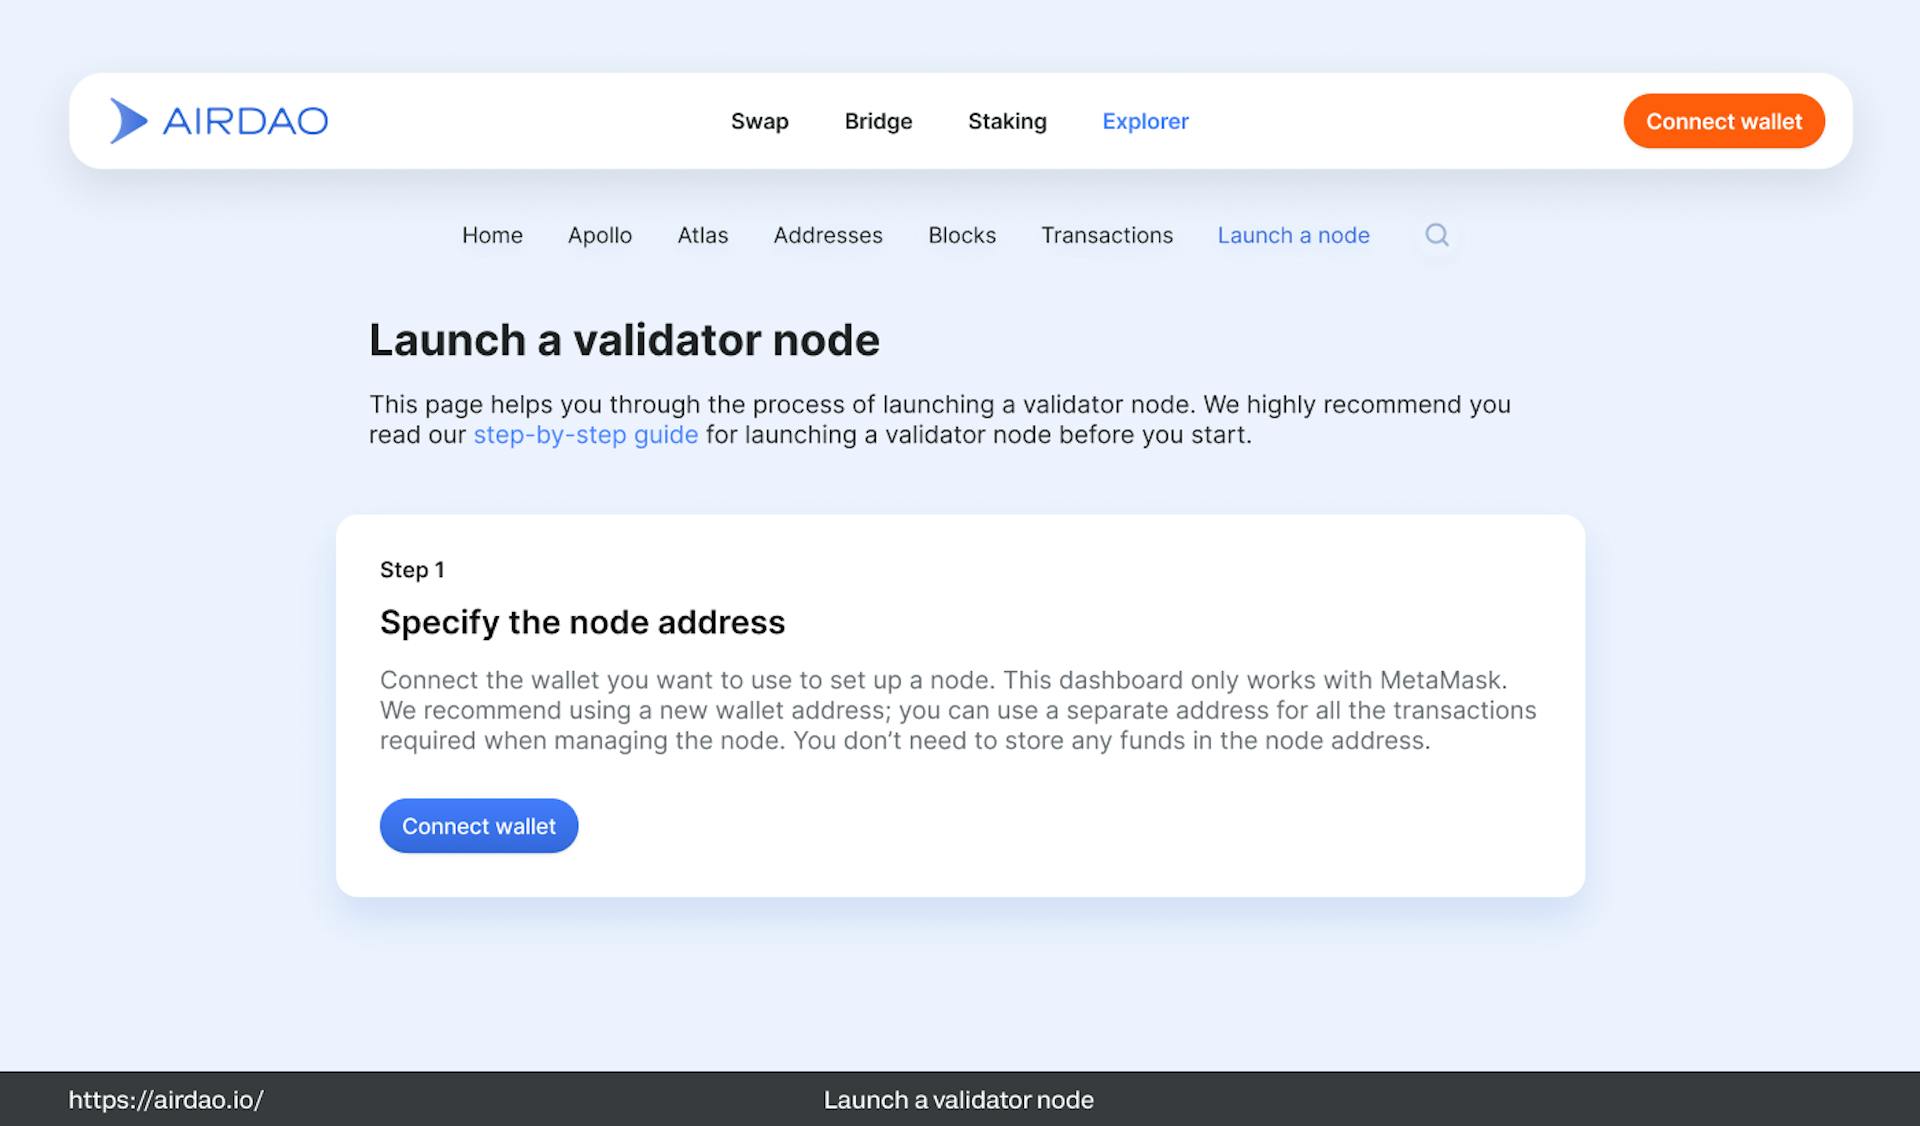Go to the Home tab of the explorer

(x=491, y=235)
